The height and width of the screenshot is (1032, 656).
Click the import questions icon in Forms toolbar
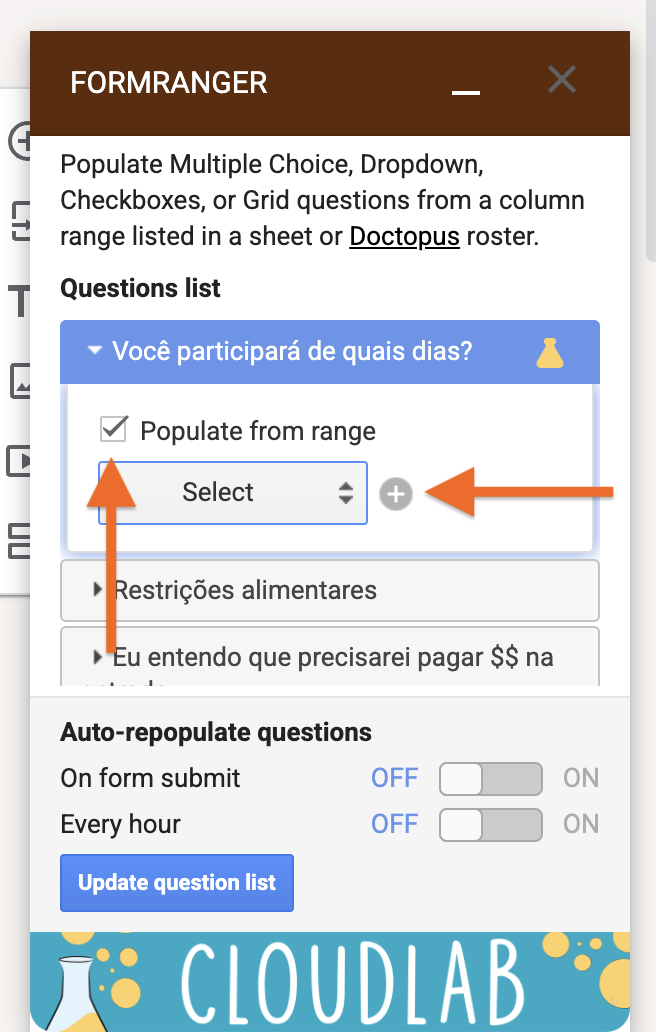[20, 221]
